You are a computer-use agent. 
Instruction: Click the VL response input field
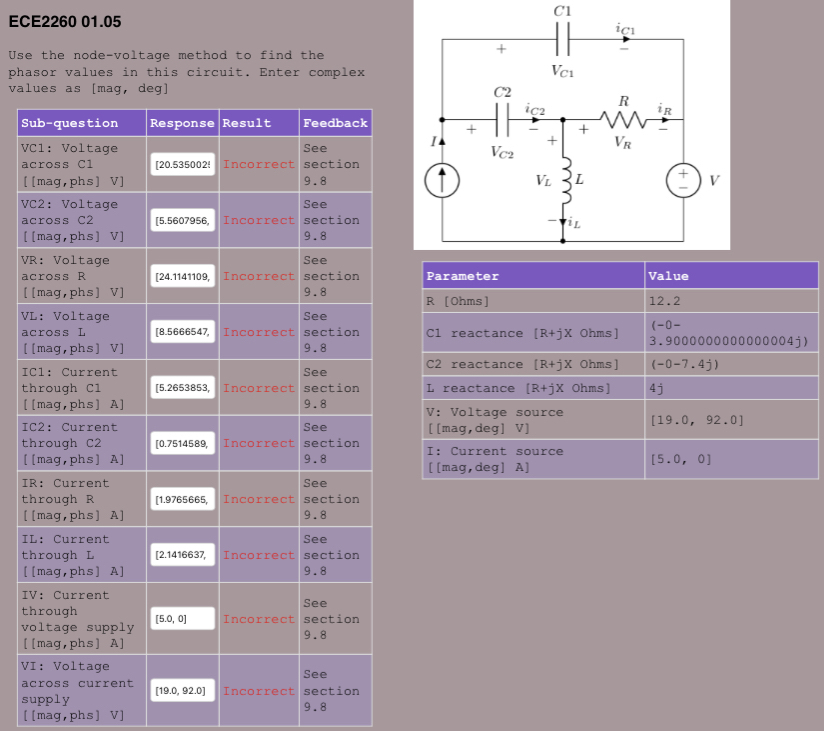pos(182,332)
